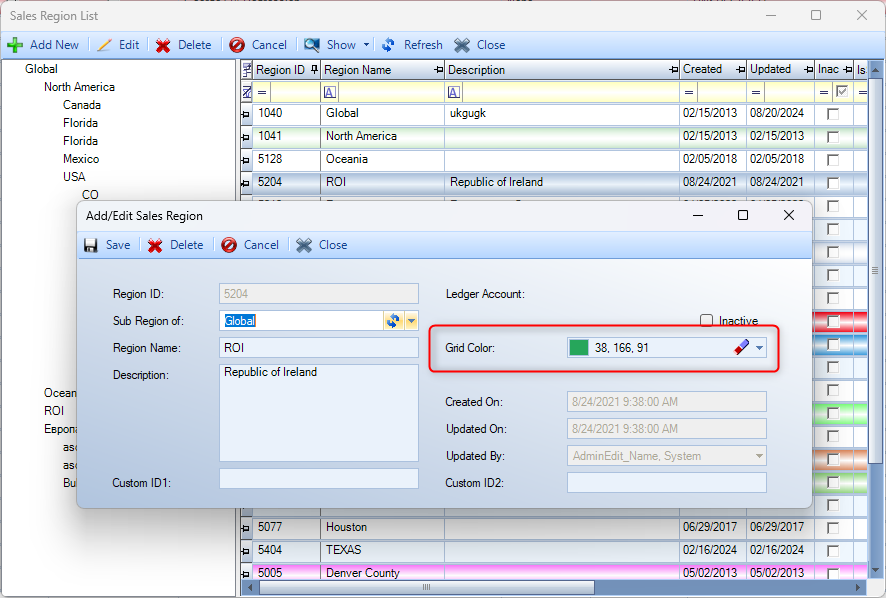886x598 pixels.
Task: Open the Sub Region of dropdown
Action: pyautogui.click(x=411, y=321)
